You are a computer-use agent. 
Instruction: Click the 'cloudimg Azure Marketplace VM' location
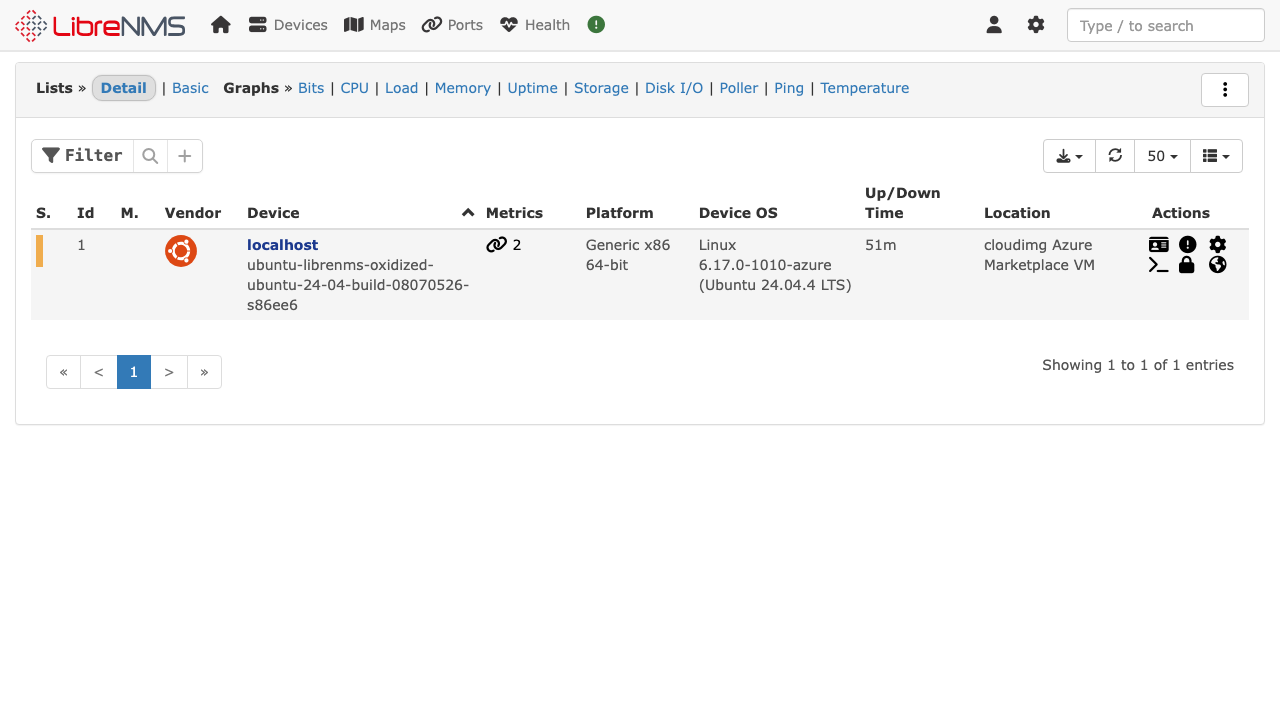point(1039,255)
